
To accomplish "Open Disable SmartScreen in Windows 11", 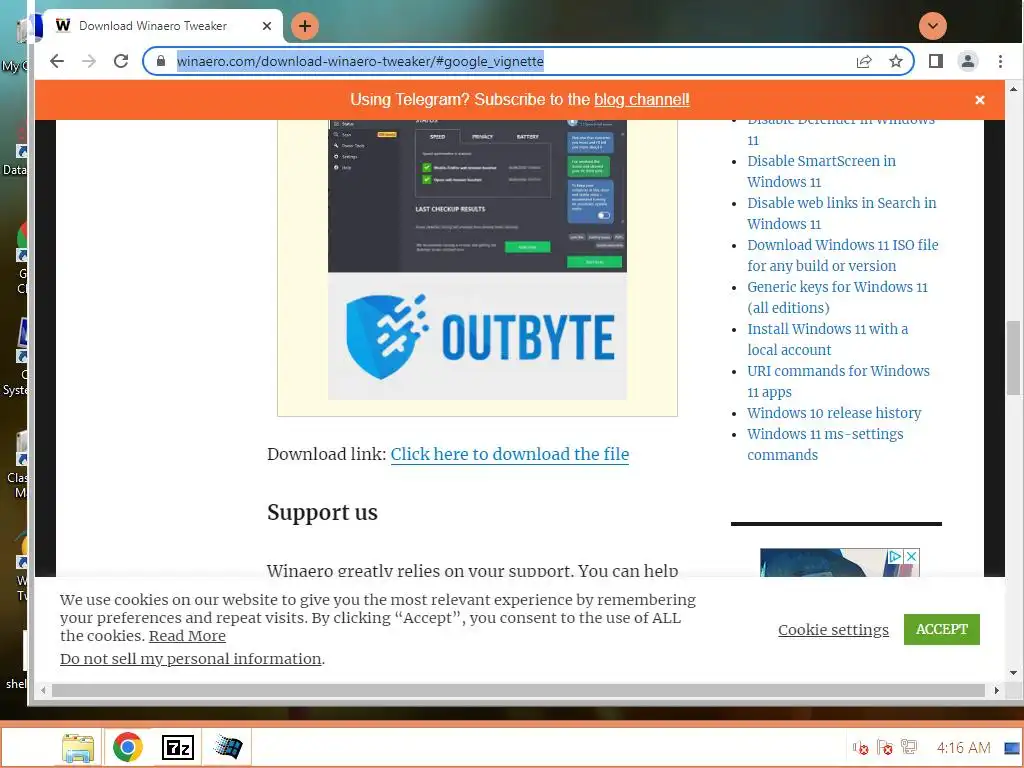I will click(x=822, y=171).
